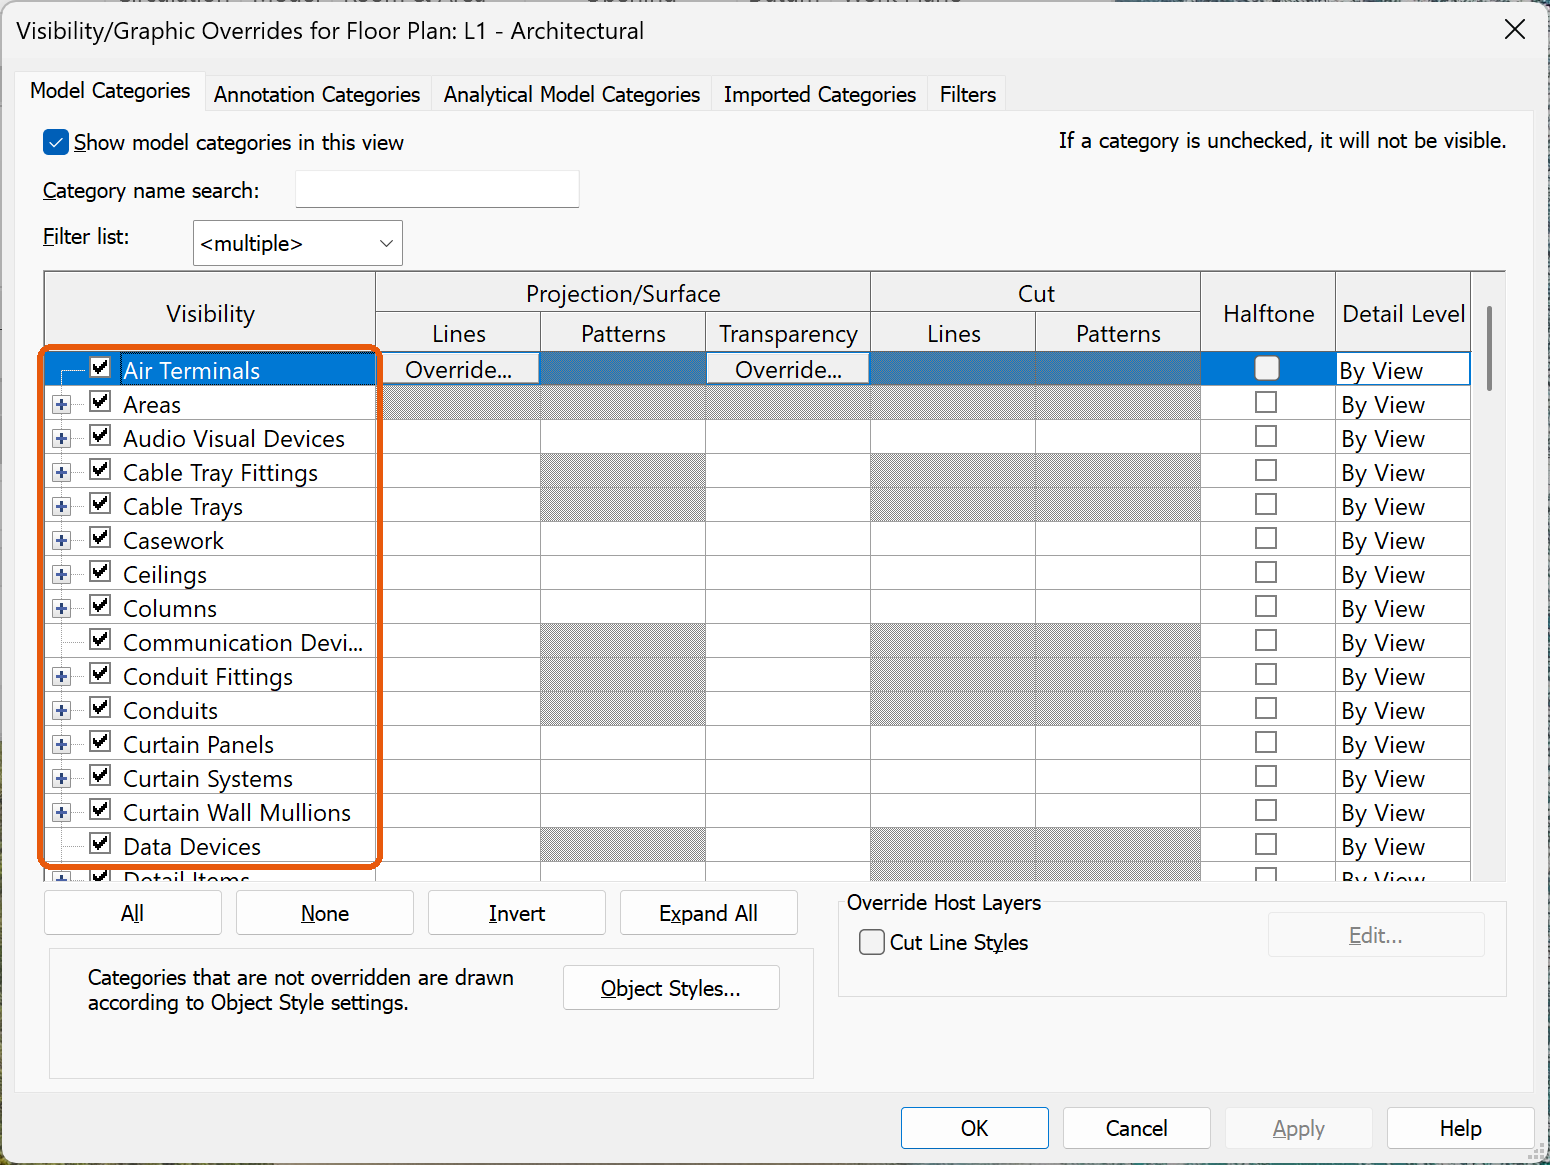Select the Curtain Panels category row
1550x1165 pixels.
point(199,745)
